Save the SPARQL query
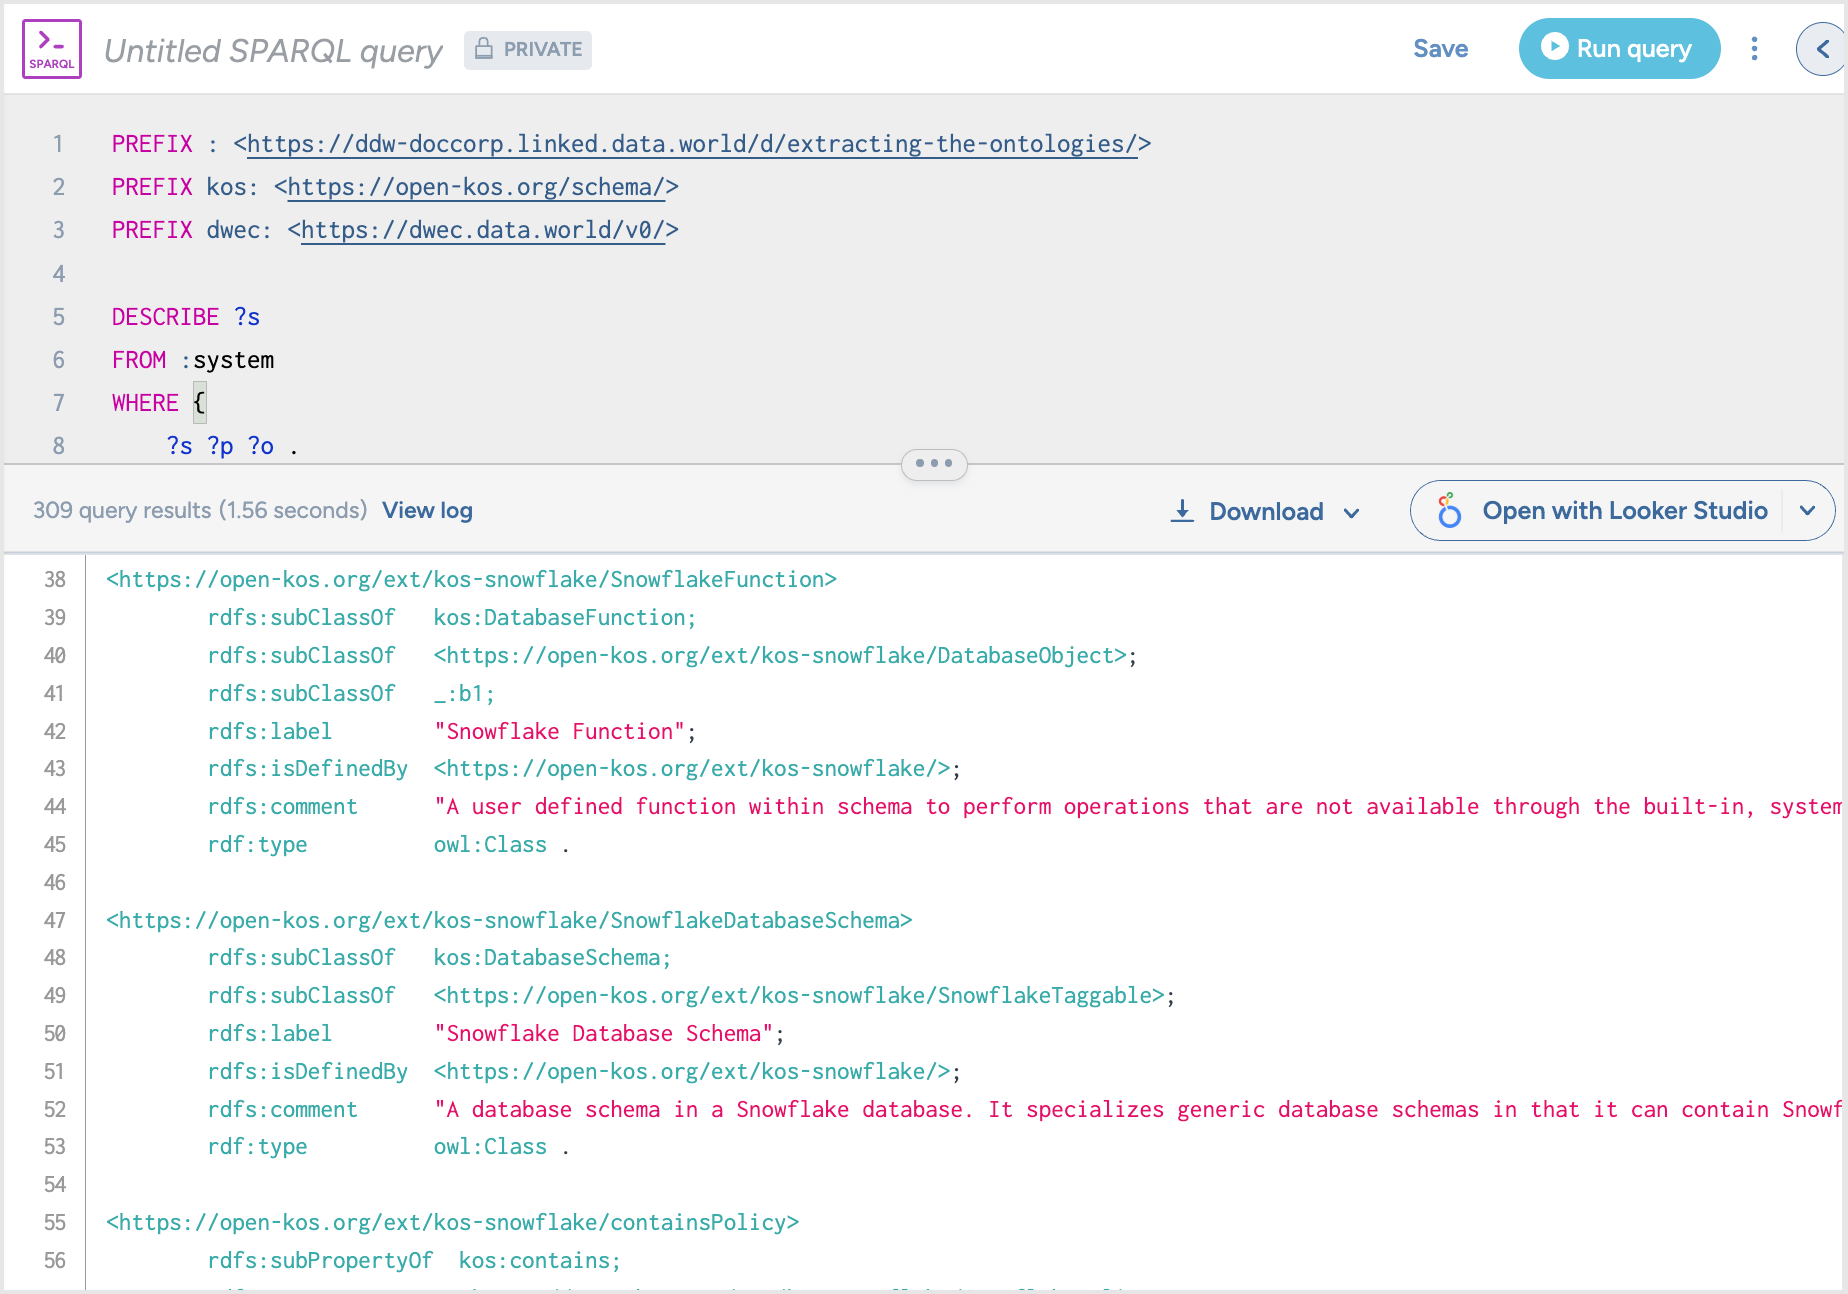This screenshot has width=1848, height=1294. coord(1440,49)
